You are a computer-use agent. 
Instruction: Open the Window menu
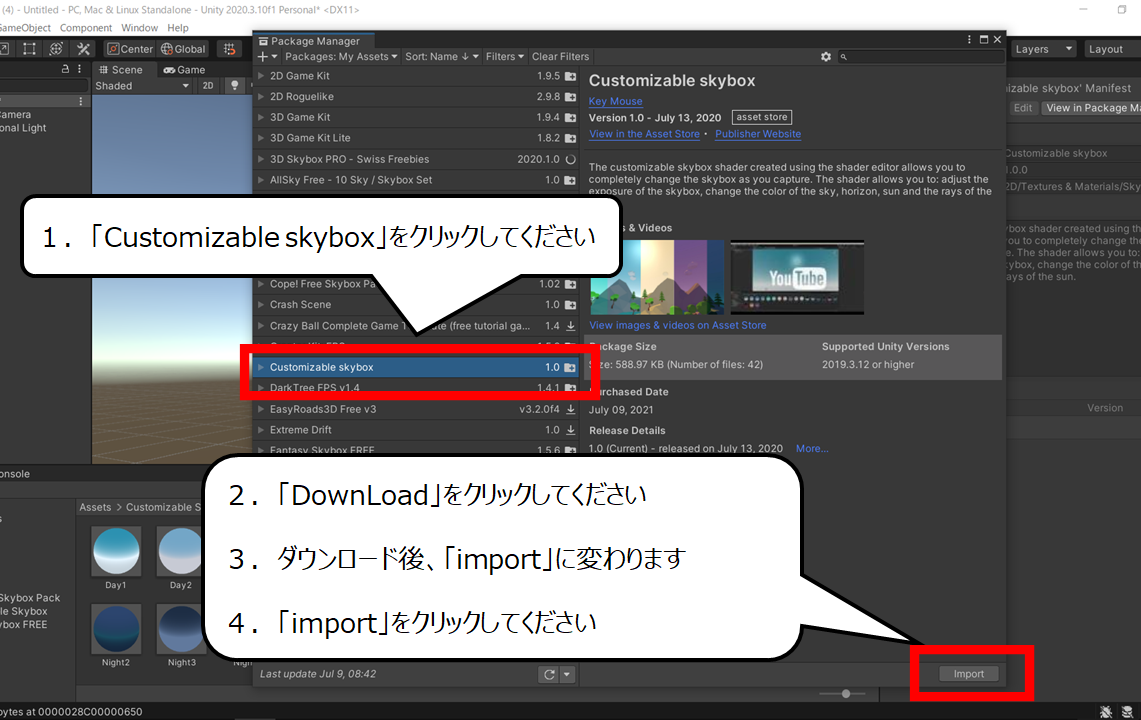pos(139,28)
